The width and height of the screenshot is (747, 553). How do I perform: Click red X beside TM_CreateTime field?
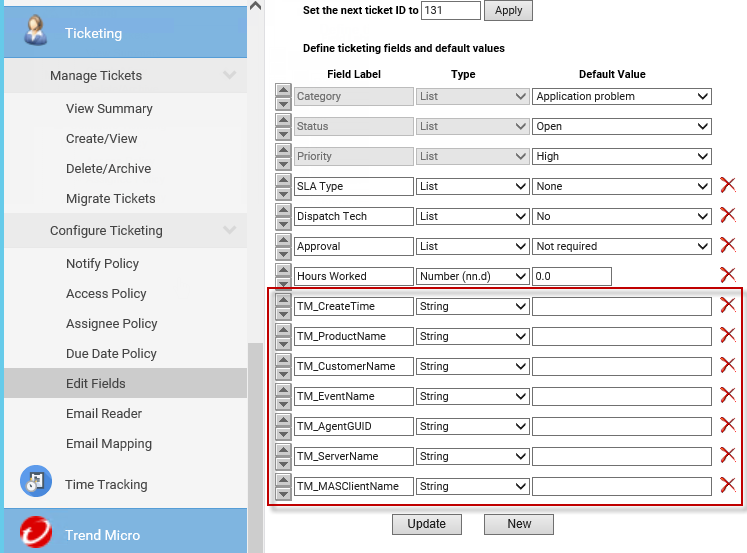coord(727,306)
